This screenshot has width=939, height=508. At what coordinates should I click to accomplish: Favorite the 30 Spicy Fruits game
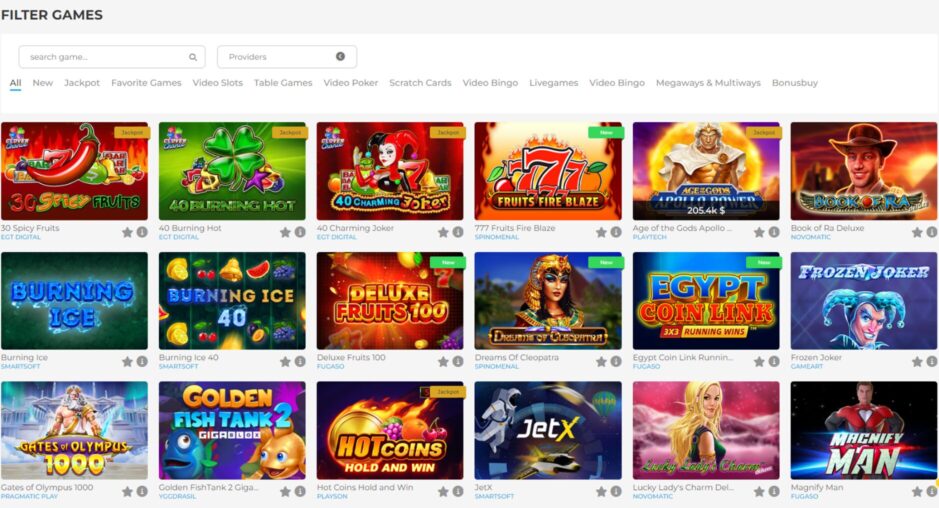point(127,232)
